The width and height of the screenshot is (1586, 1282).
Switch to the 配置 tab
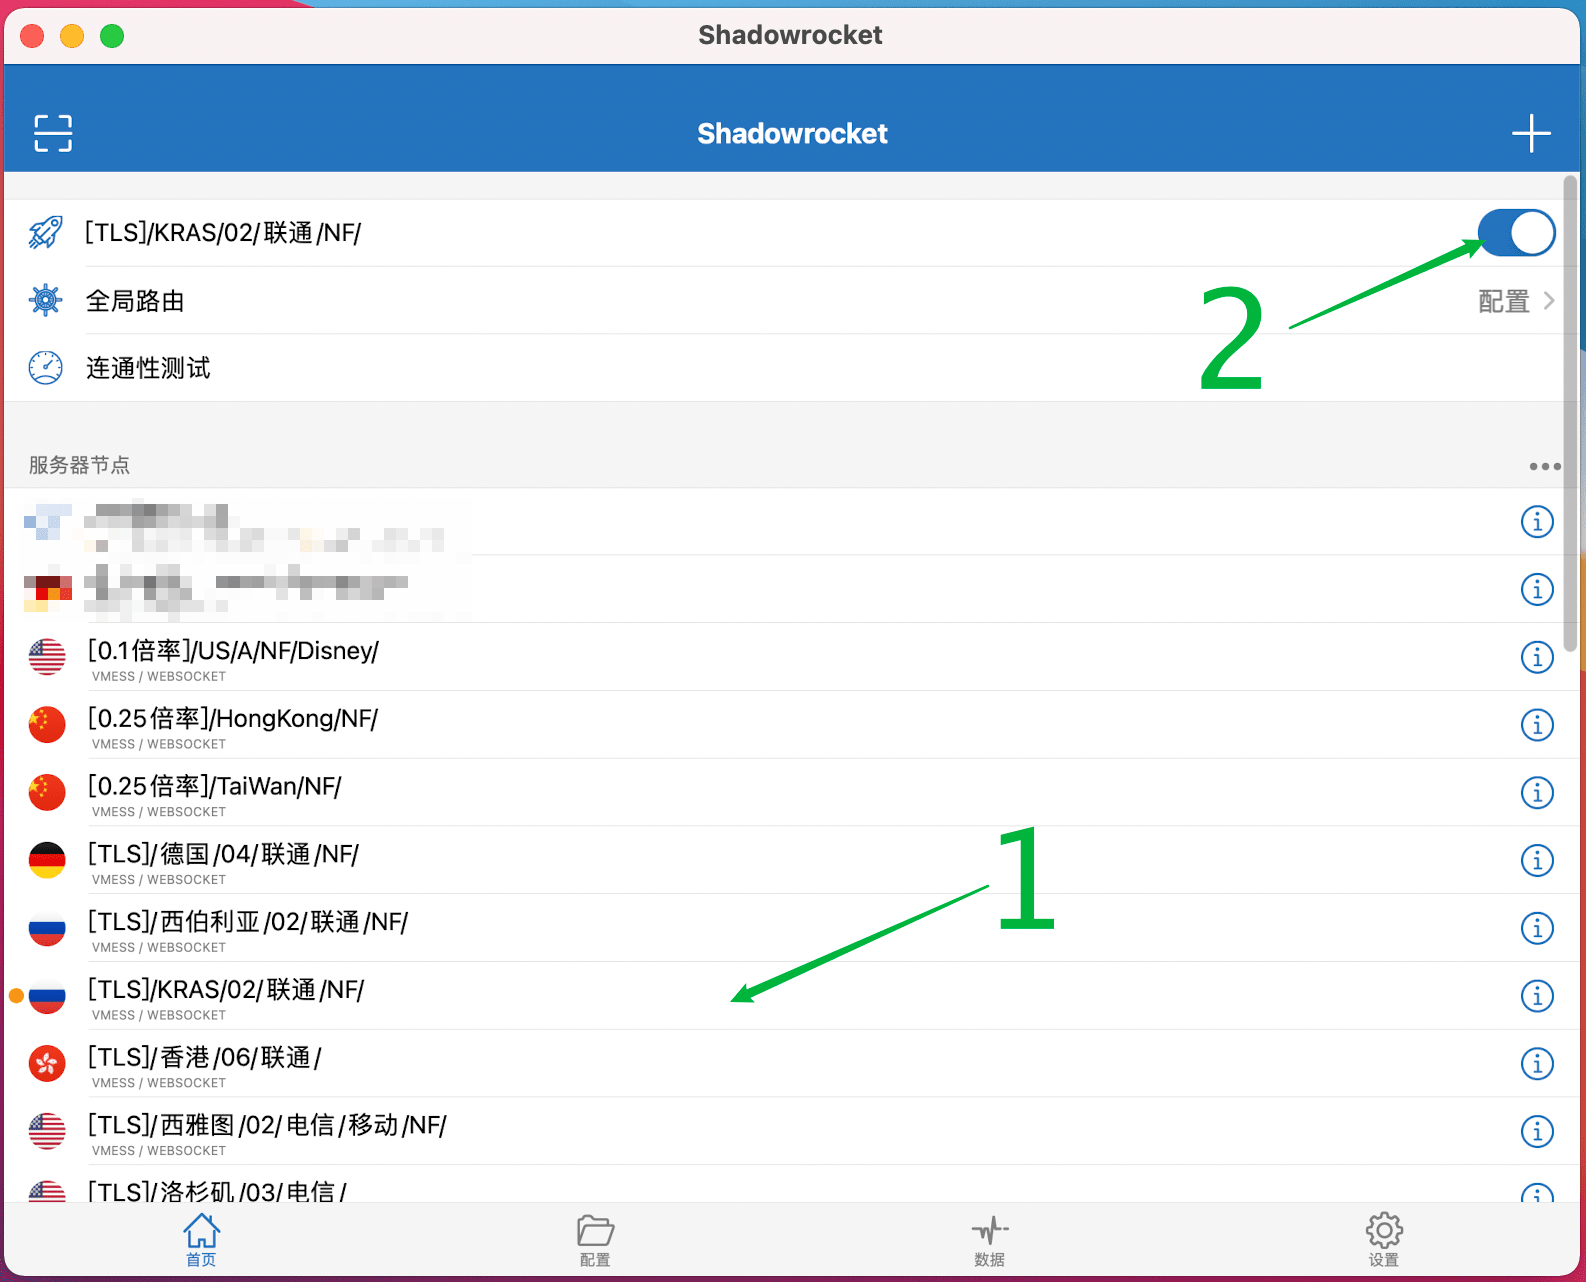pyautogui.click(x=595, y=1240)
